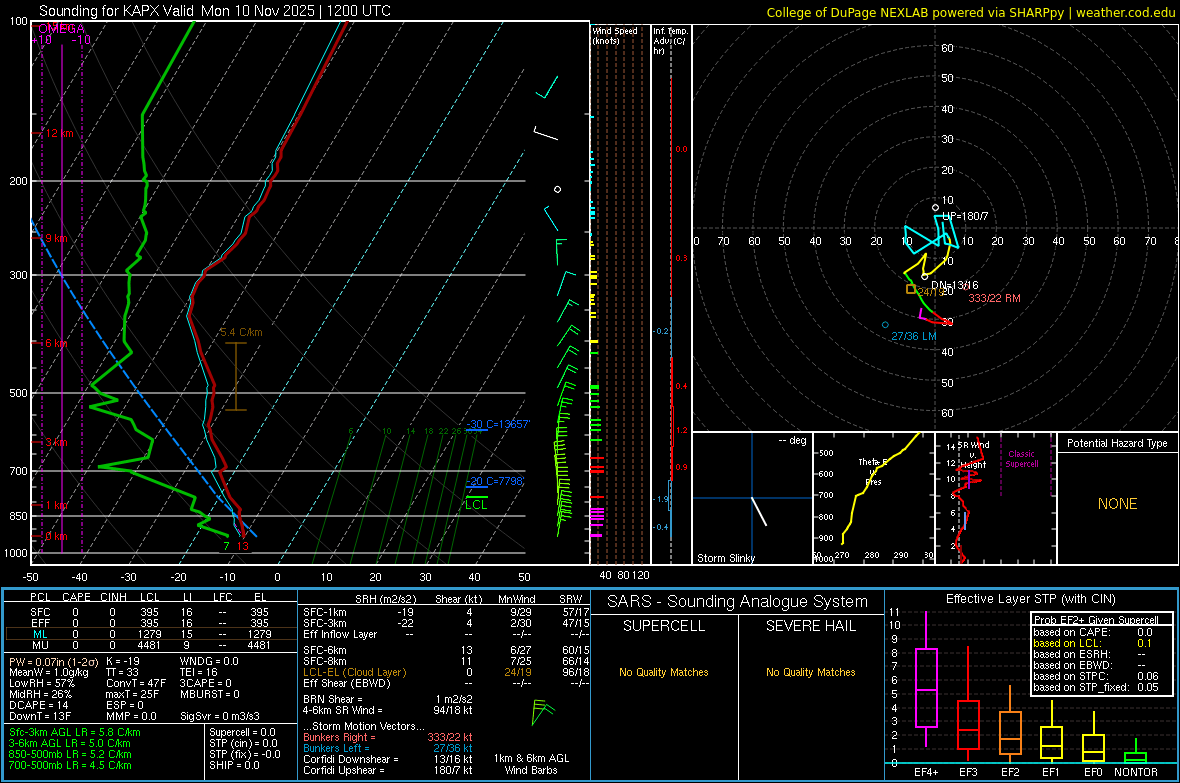Click the '27/36 LM' storm motion label
Screen dimensions: 1180x783
click(x=914, y=336)
